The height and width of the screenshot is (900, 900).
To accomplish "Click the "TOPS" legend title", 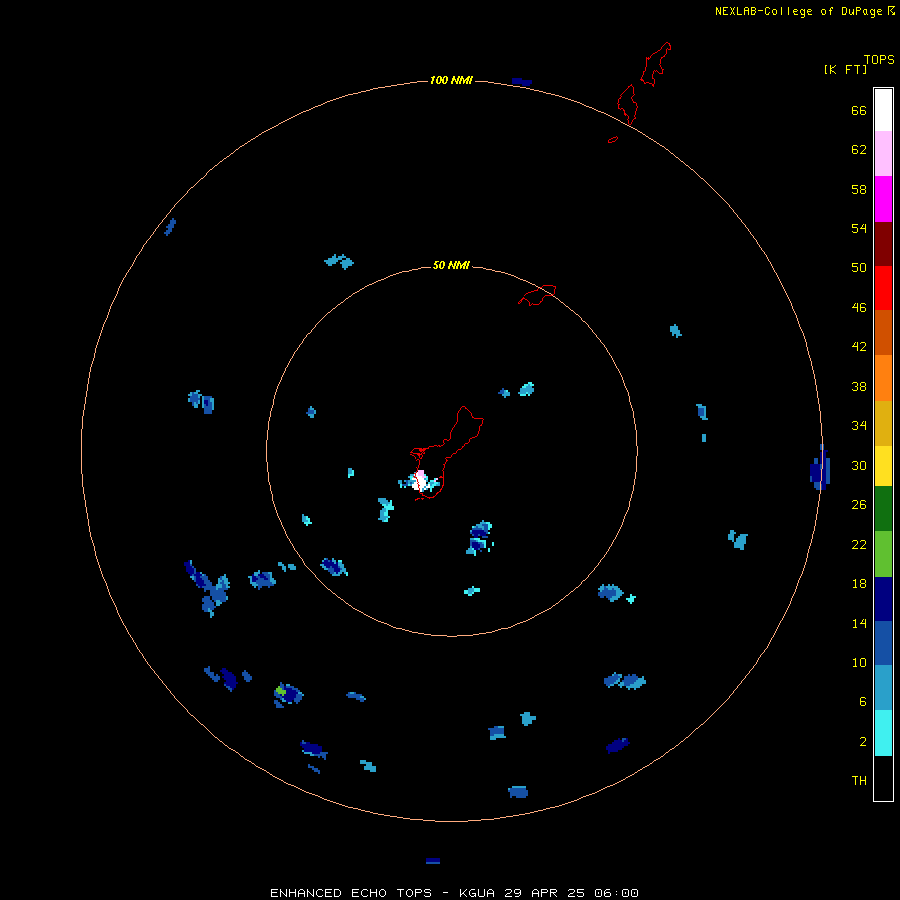I will 879,59.
